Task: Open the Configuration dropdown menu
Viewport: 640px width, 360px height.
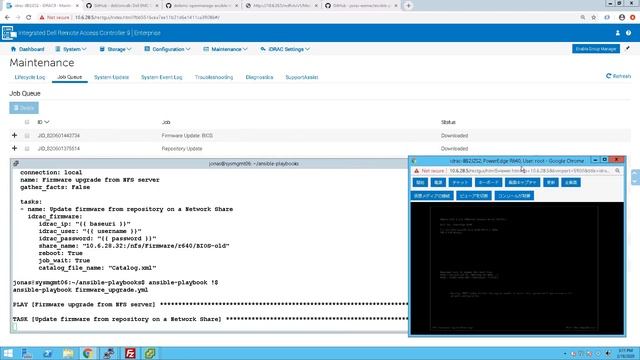Action: pos(167,49)
